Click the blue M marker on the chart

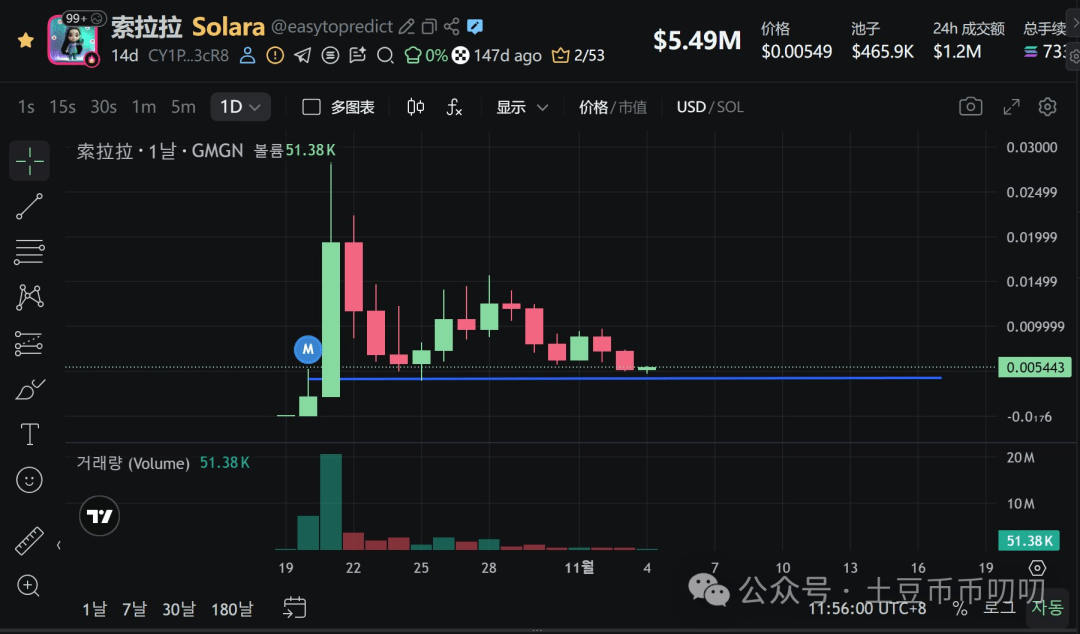pyautogui.click(x=308, y=349)
